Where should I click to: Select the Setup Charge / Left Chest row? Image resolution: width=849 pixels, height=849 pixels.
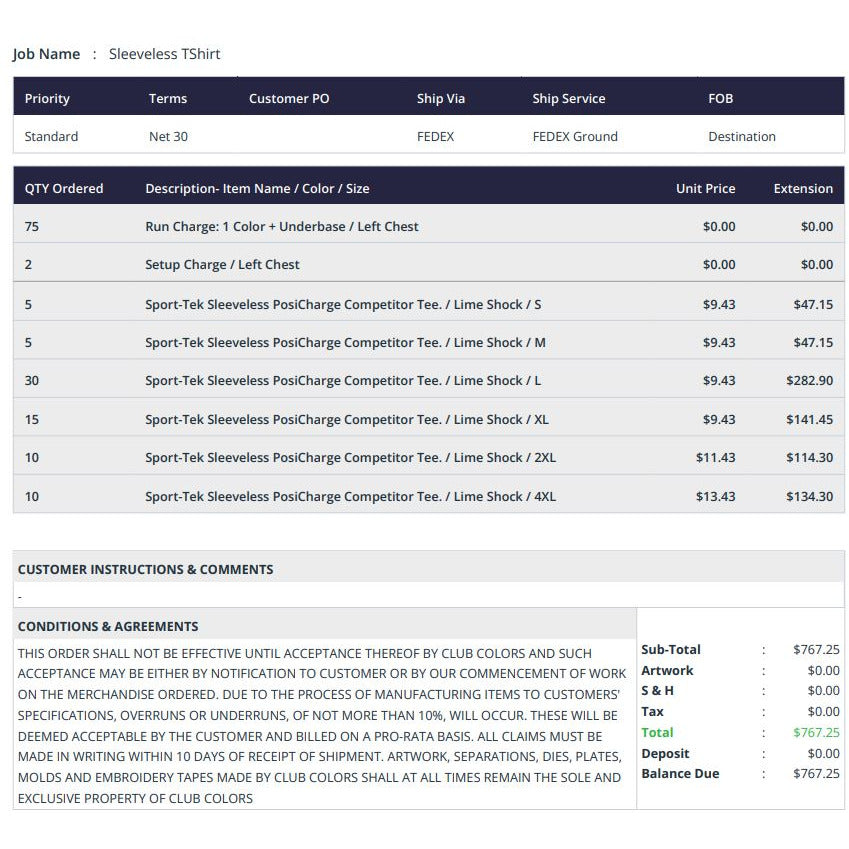[x=429, y=264]
